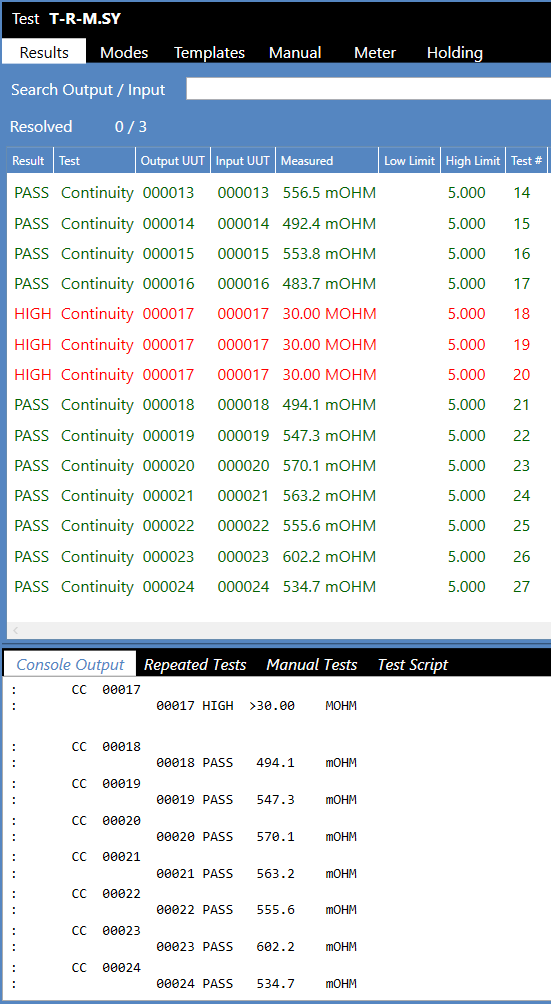Open the Manual Tests tab
This screenshot has height=1004, width=551.
pyautogui.click(x=311, y=665)
